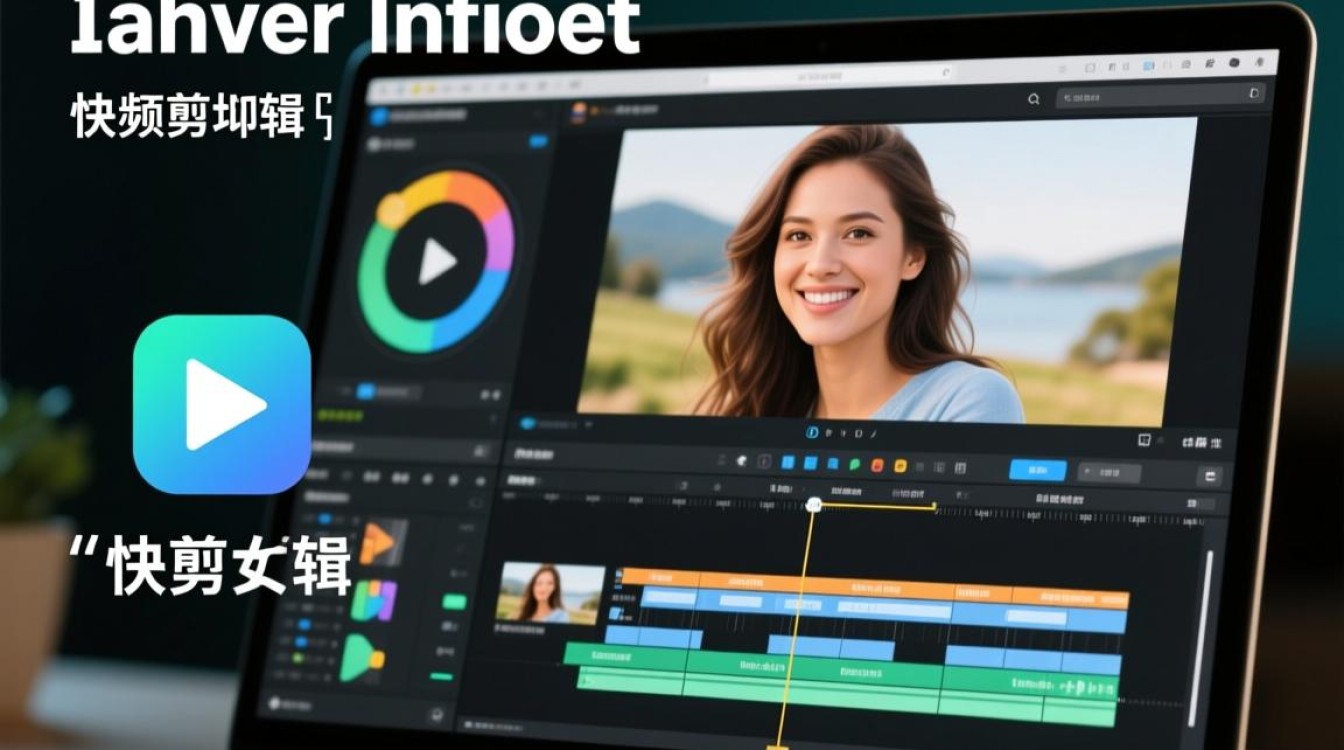
Task: Click the white playhead handle on the ruler
Action: (x=814, y=505)
